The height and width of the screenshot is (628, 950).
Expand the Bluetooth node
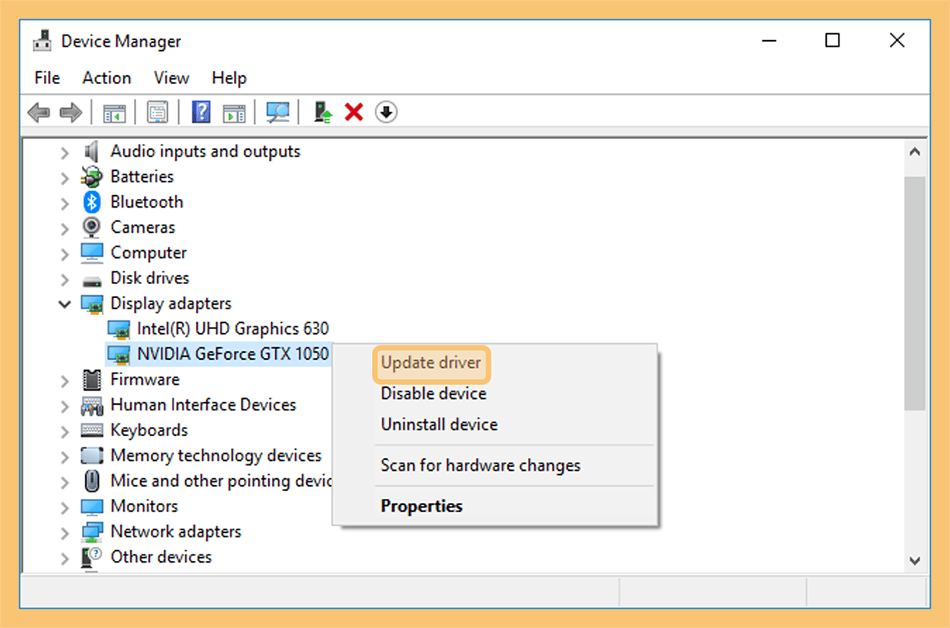[x=65, y=203]
